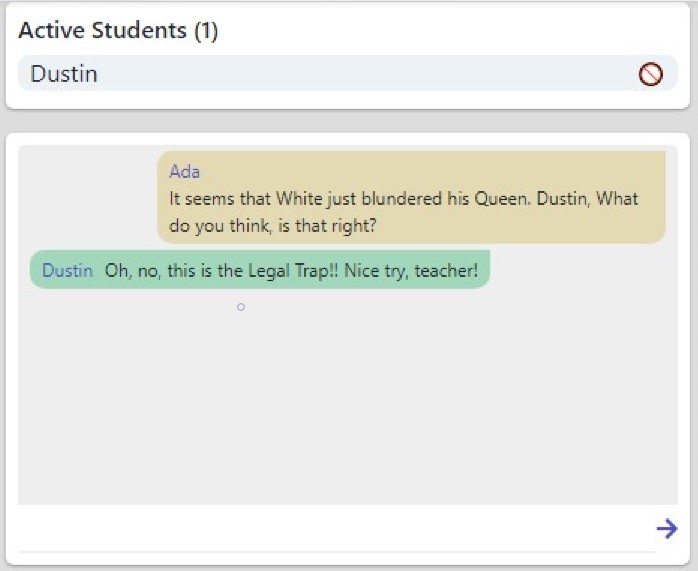The image size is (698, 571).
Task: Select Dustin in the Active Students list
Action: click(64, 74)
